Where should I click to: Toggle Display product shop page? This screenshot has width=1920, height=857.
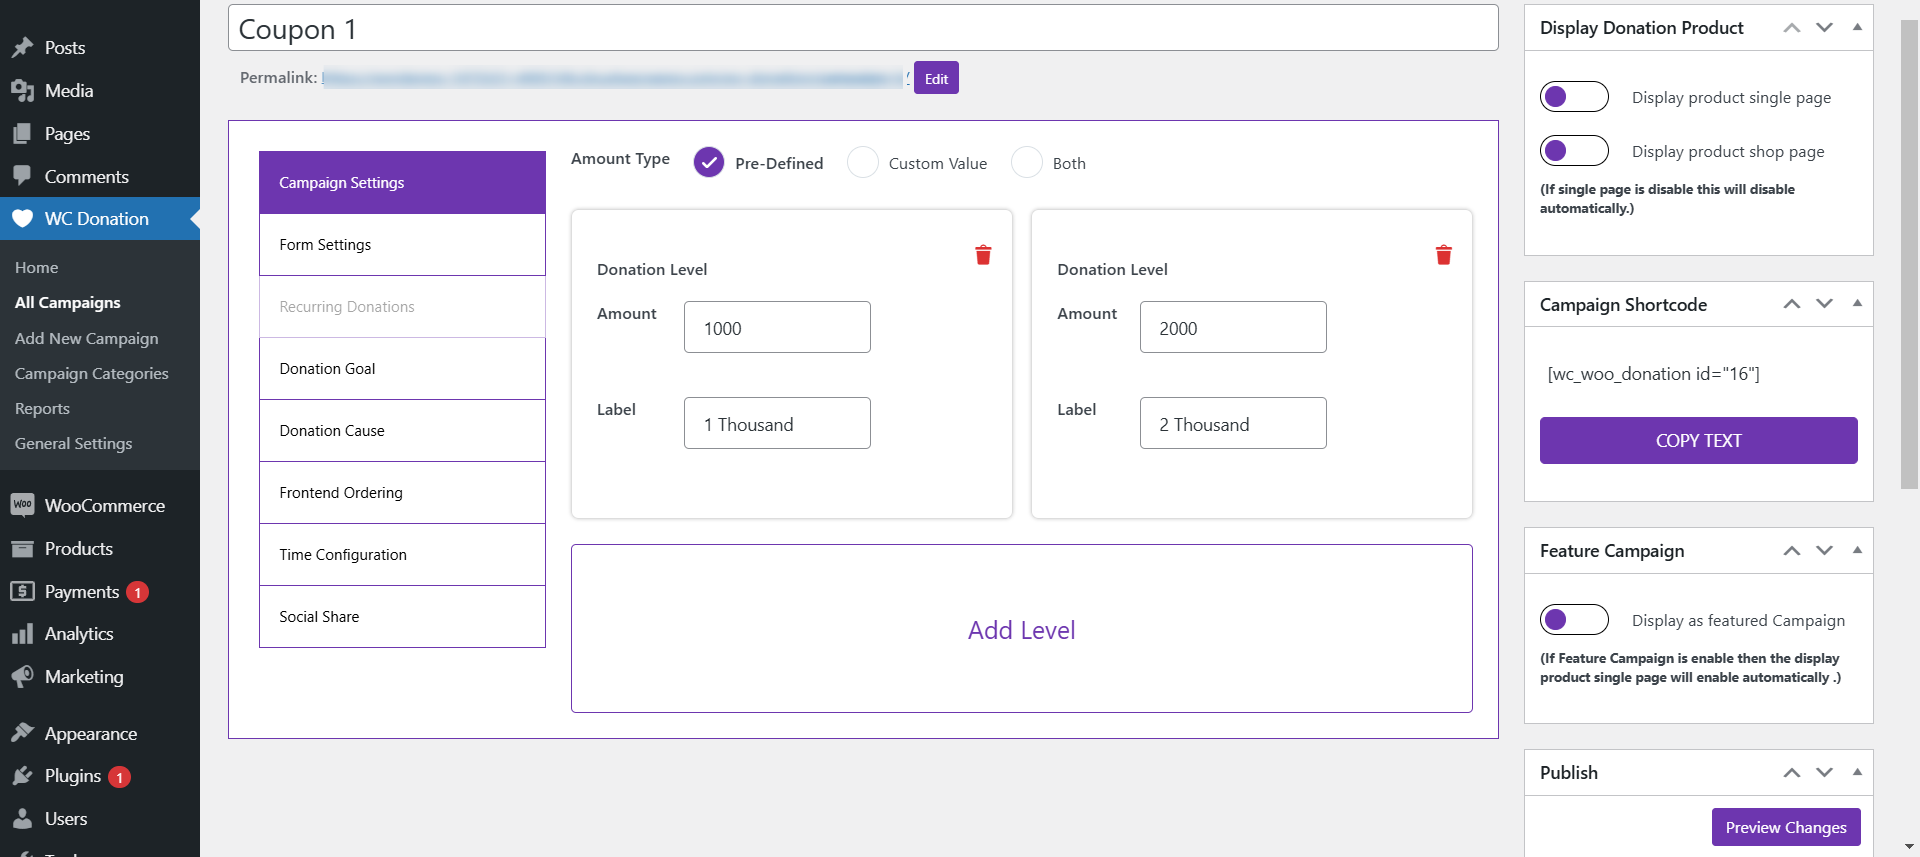1574,151
